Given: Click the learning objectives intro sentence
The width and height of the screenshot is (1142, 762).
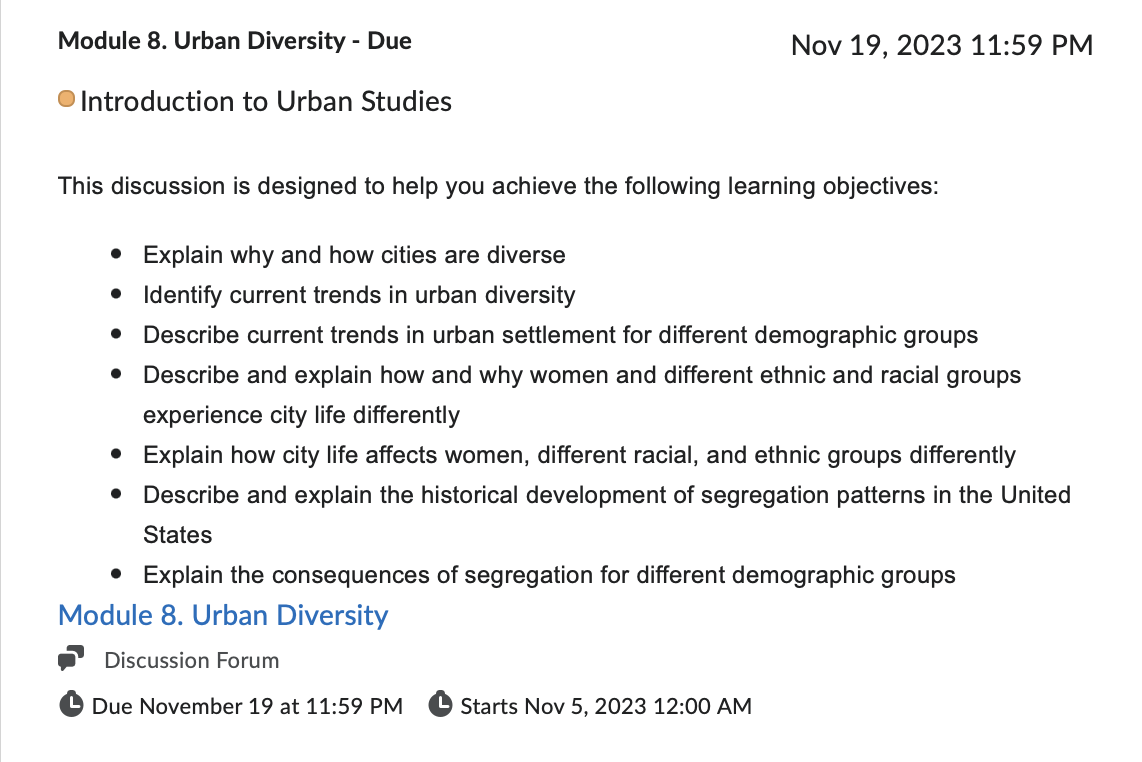Looking at the screenshot, I should click(498, 186).
